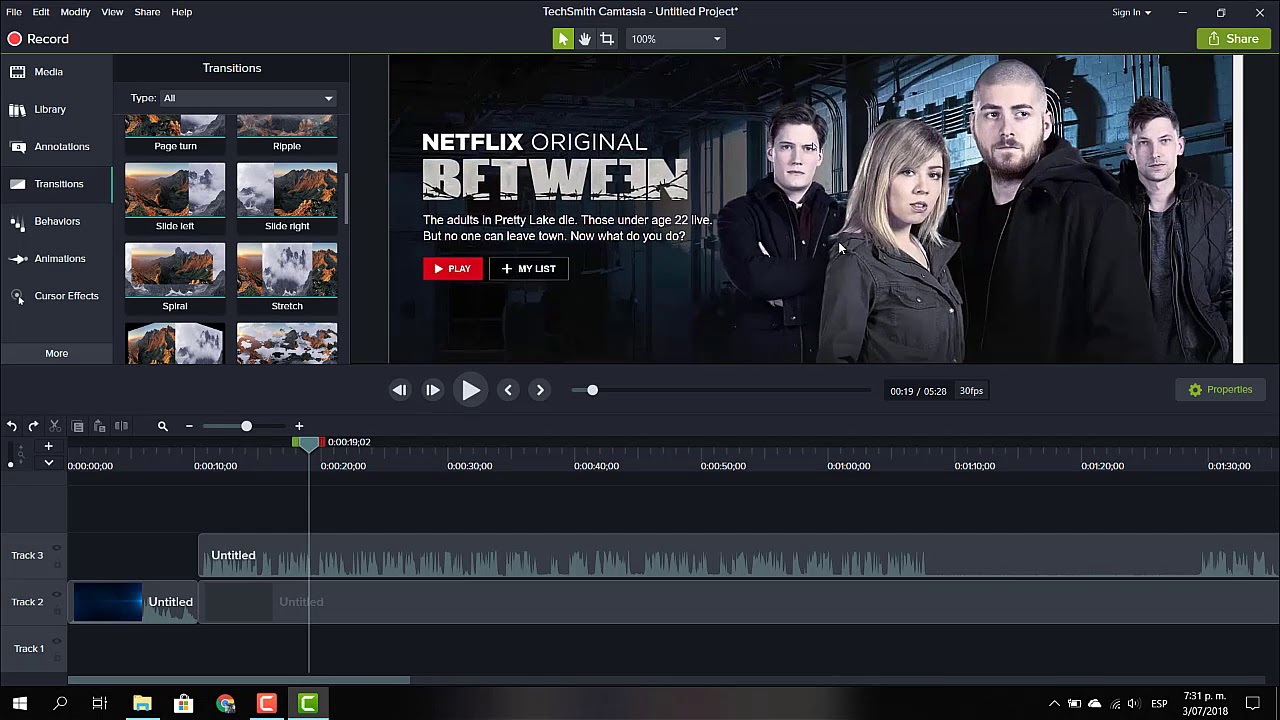Viewport: 1280px width, 720px height.
Task: Click the More button in sidebar
Action: coord(56,353)
